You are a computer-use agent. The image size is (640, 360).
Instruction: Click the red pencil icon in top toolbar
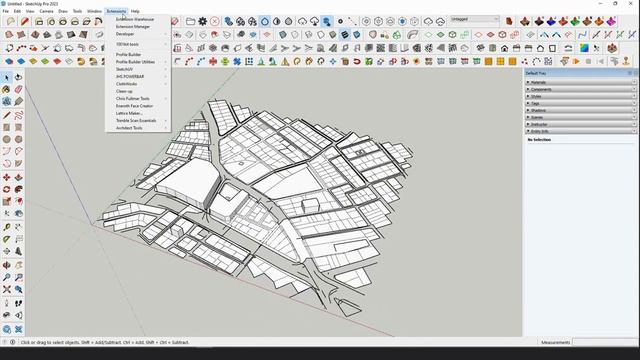[x=24, y=21]
